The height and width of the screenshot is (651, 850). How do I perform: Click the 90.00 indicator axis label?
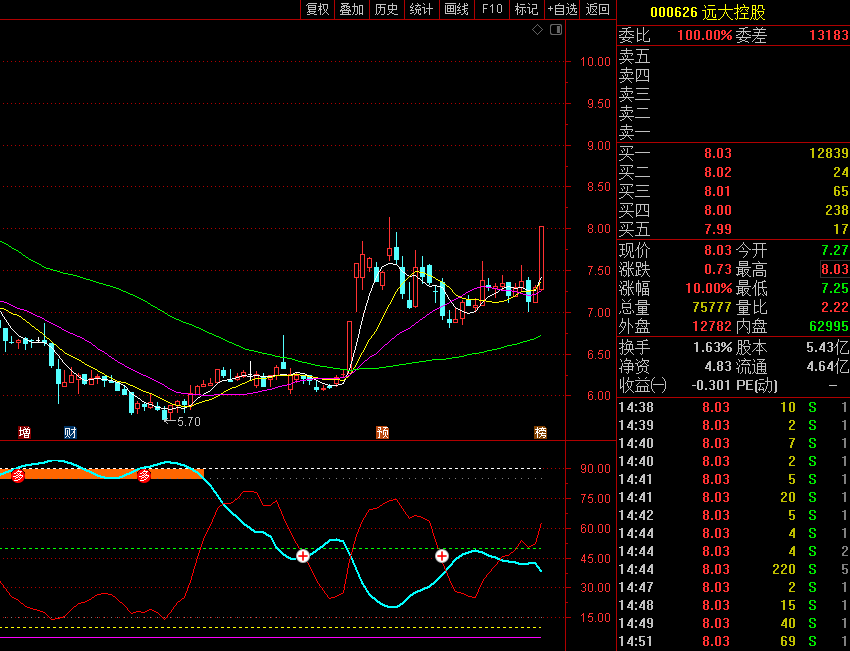point(595,469)
